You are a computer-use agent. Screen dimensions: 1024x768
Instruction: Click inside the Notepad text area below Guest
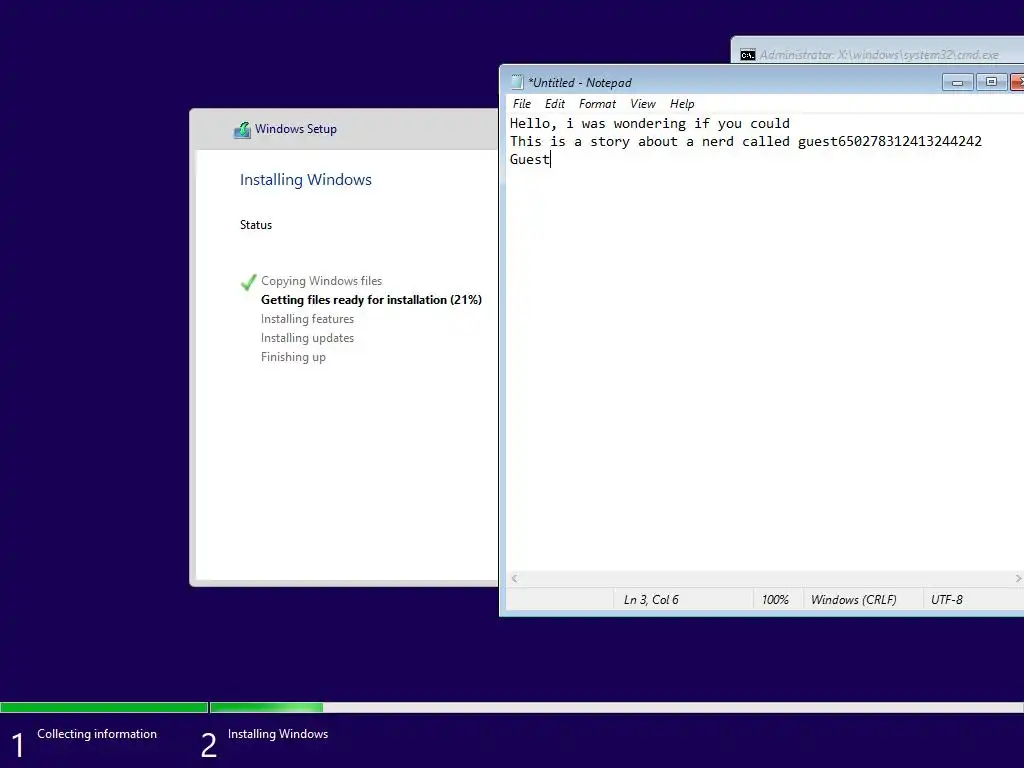click(x=764, y=366)
